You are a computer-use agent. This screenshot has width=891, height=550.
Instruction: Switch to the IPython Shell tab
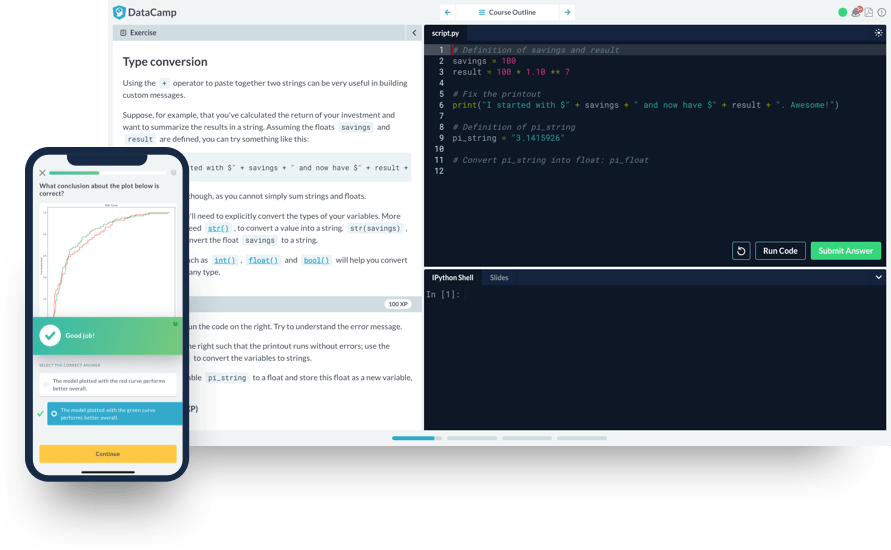(x=452, y=277)
